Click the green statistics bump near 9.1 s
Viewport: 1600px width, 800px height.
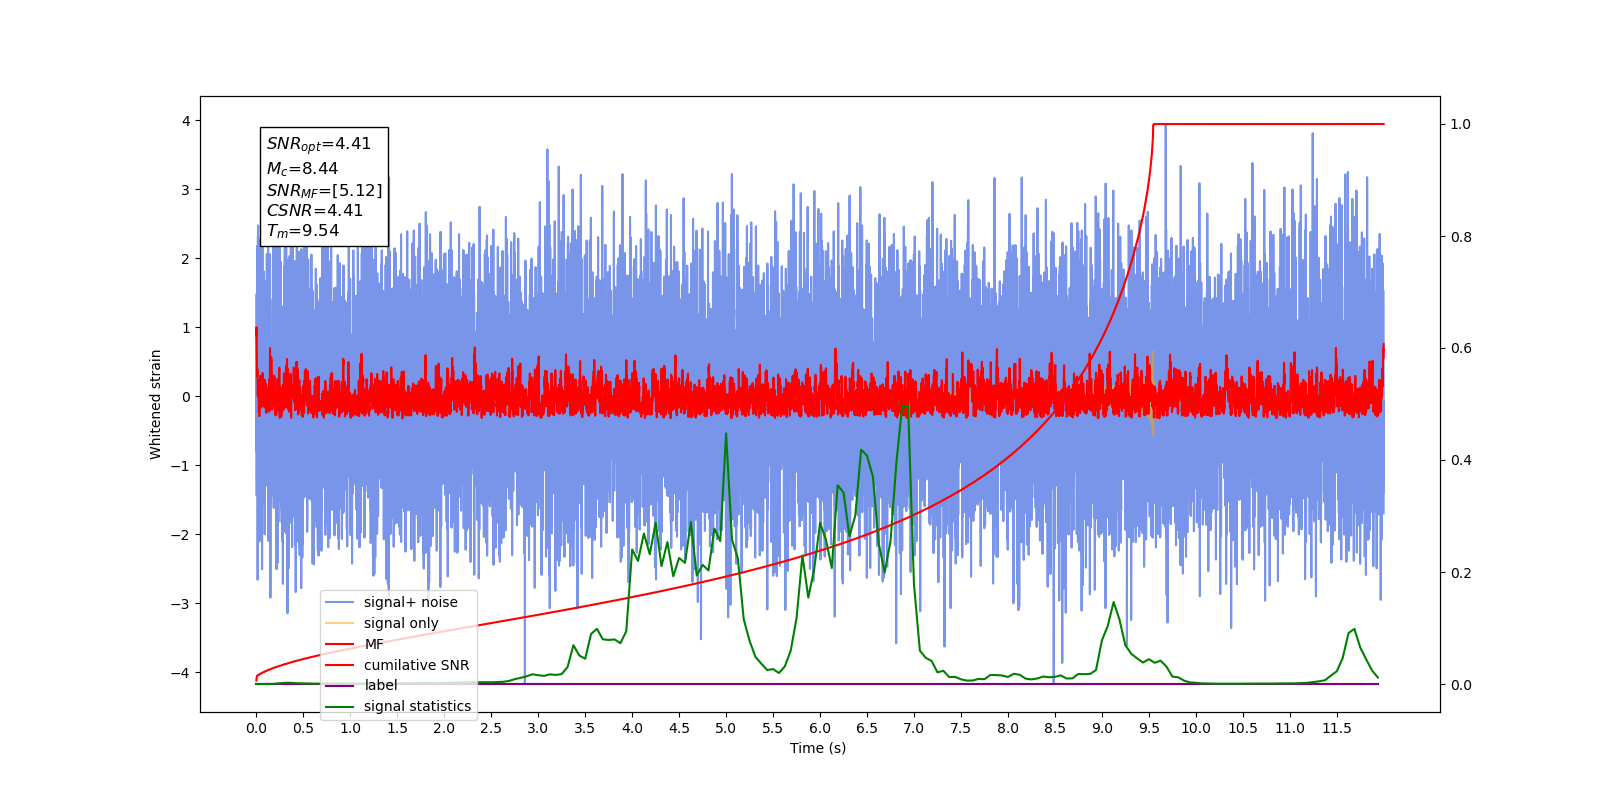coord(1114,603)
